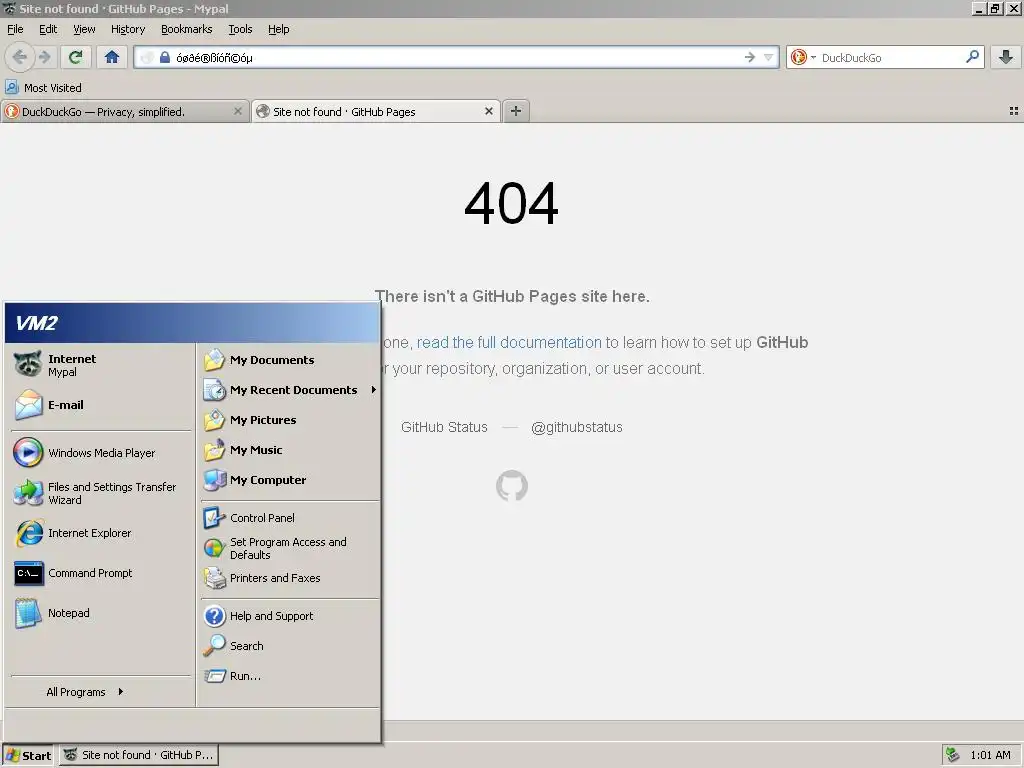This screenshot has width=1024, height=768.
Task: Open the Tools menu
Action: tap(240, 29)
